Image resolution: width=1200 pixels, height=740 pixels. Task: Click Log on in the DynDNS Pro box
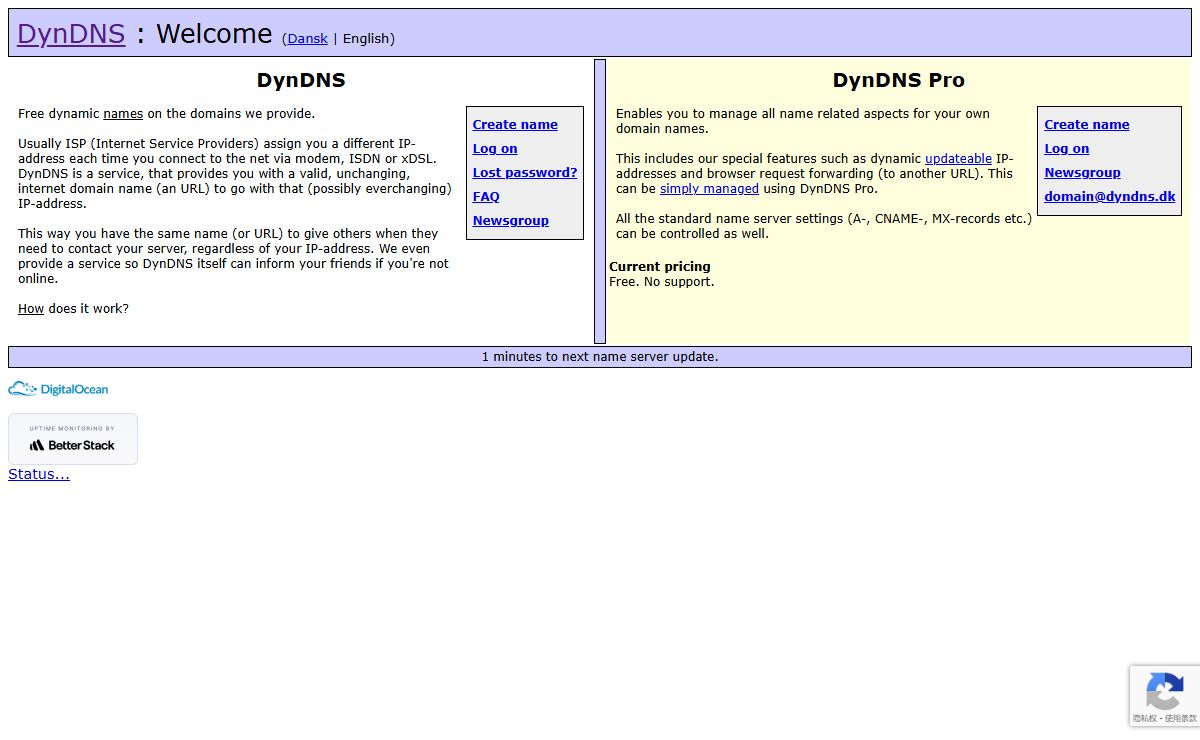[x=1067, y=148]
